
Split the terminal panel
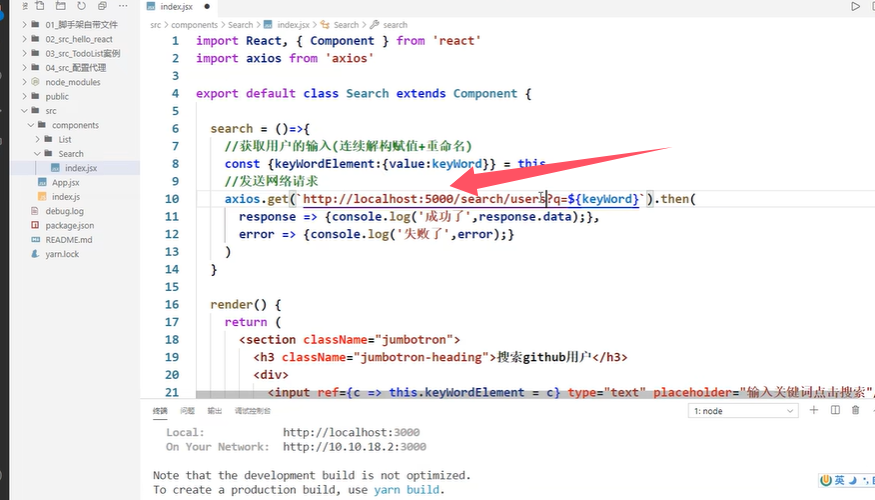point(835,410)
